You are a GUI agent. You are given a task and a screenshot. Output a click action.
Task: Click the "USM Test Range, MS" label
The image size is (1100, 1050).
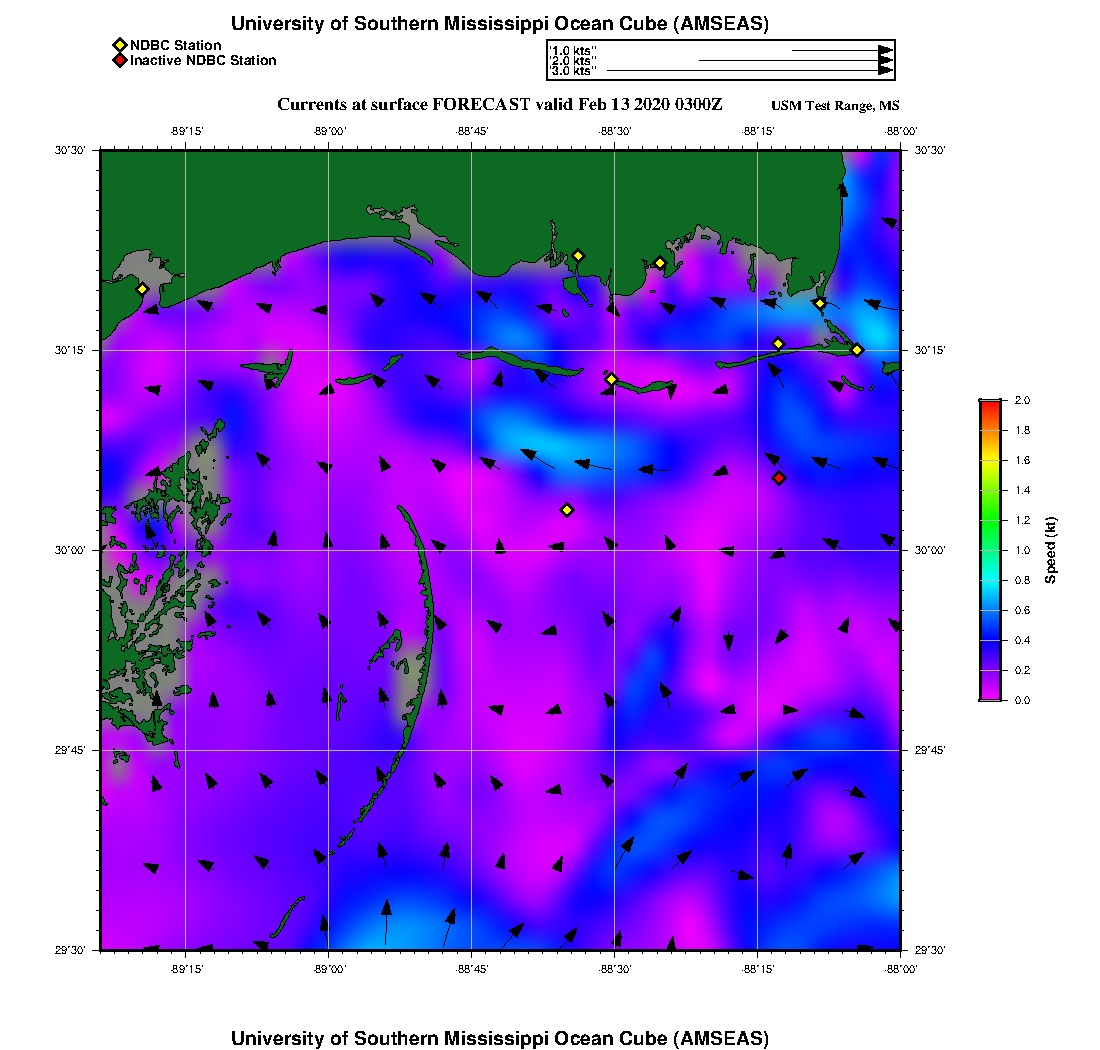[x=835, y=106]
